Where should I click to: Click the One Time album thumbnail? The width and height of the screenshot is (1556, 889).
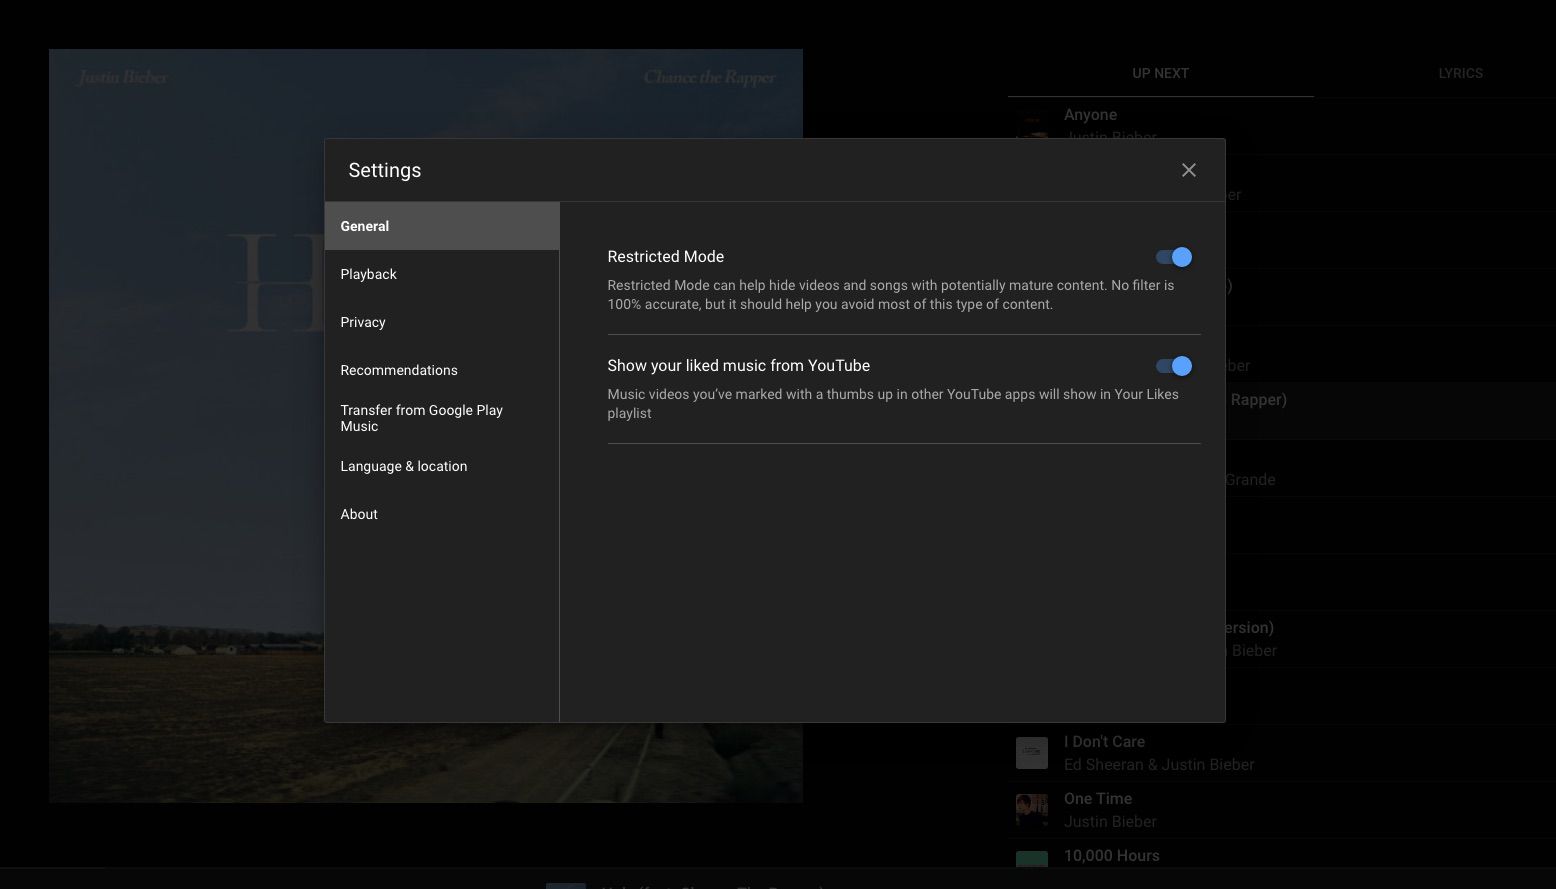[x=1032, y=810]
